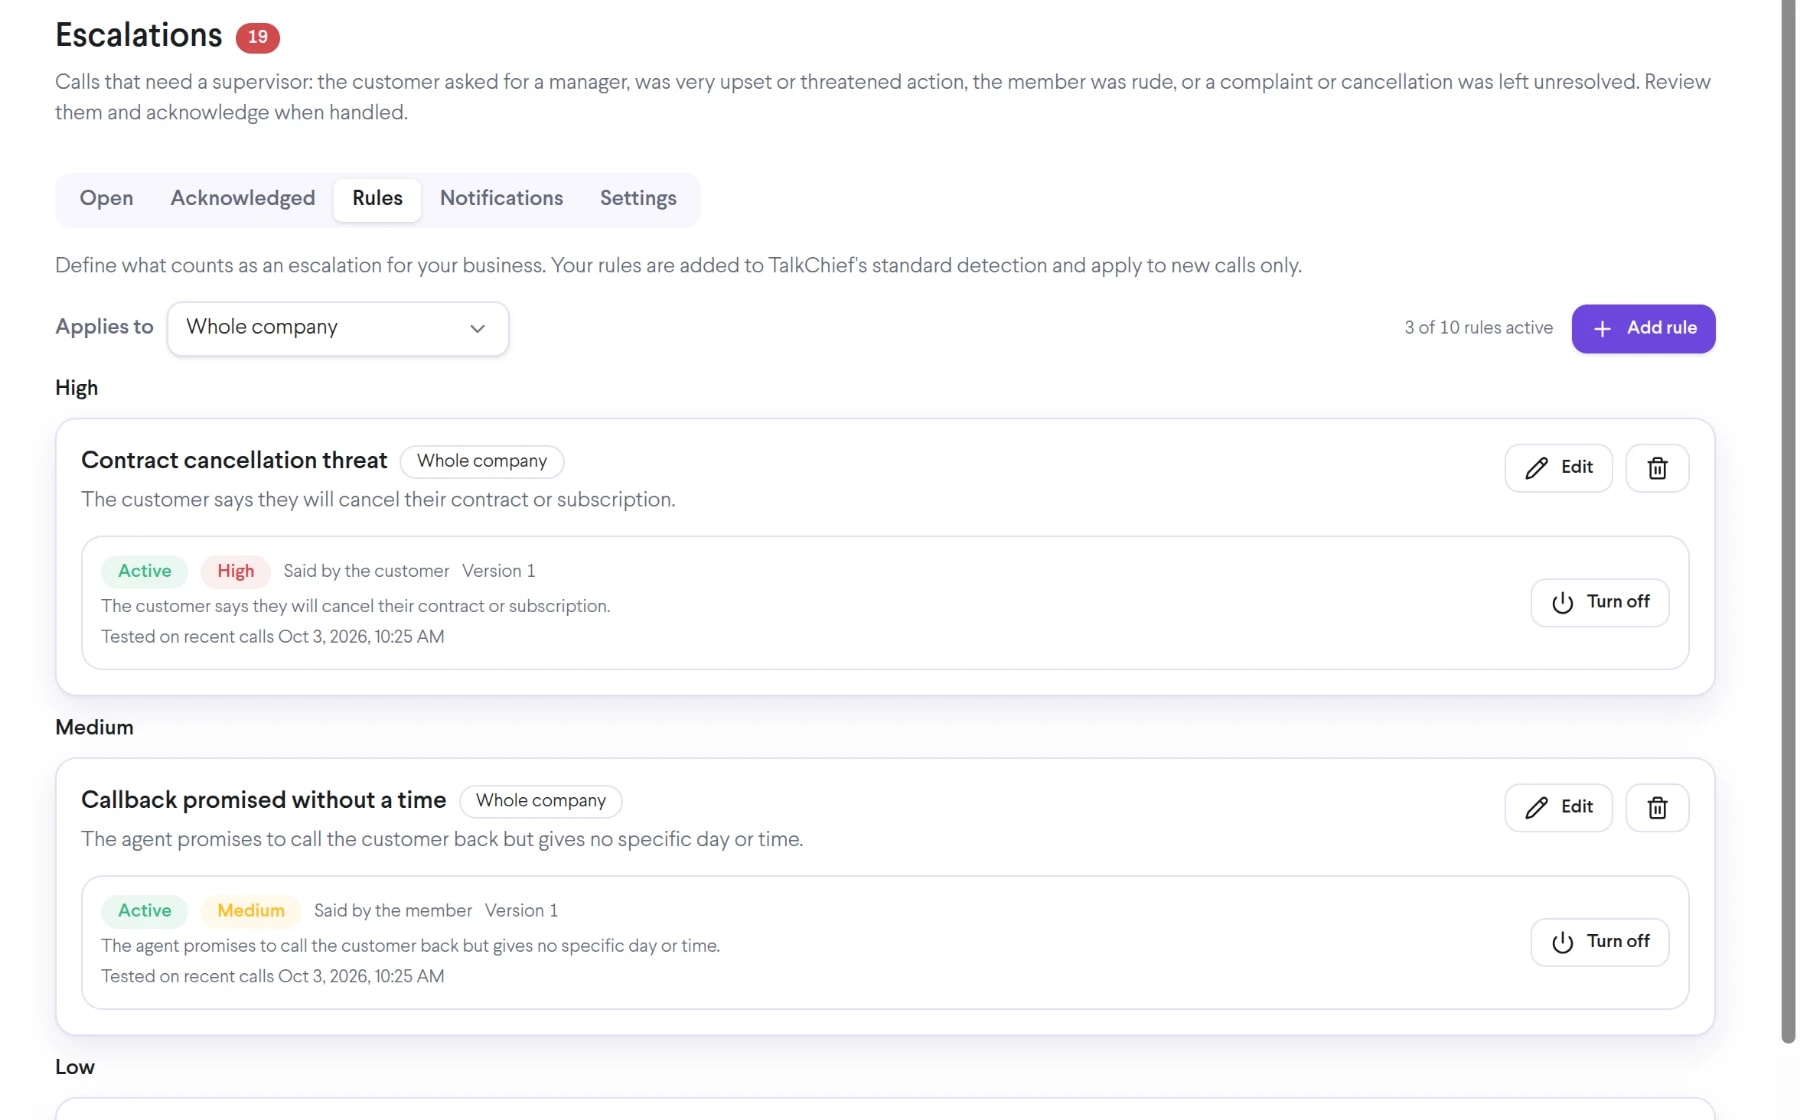Click 'Said by the customer' label
1800x1120 pixels.
366,571
